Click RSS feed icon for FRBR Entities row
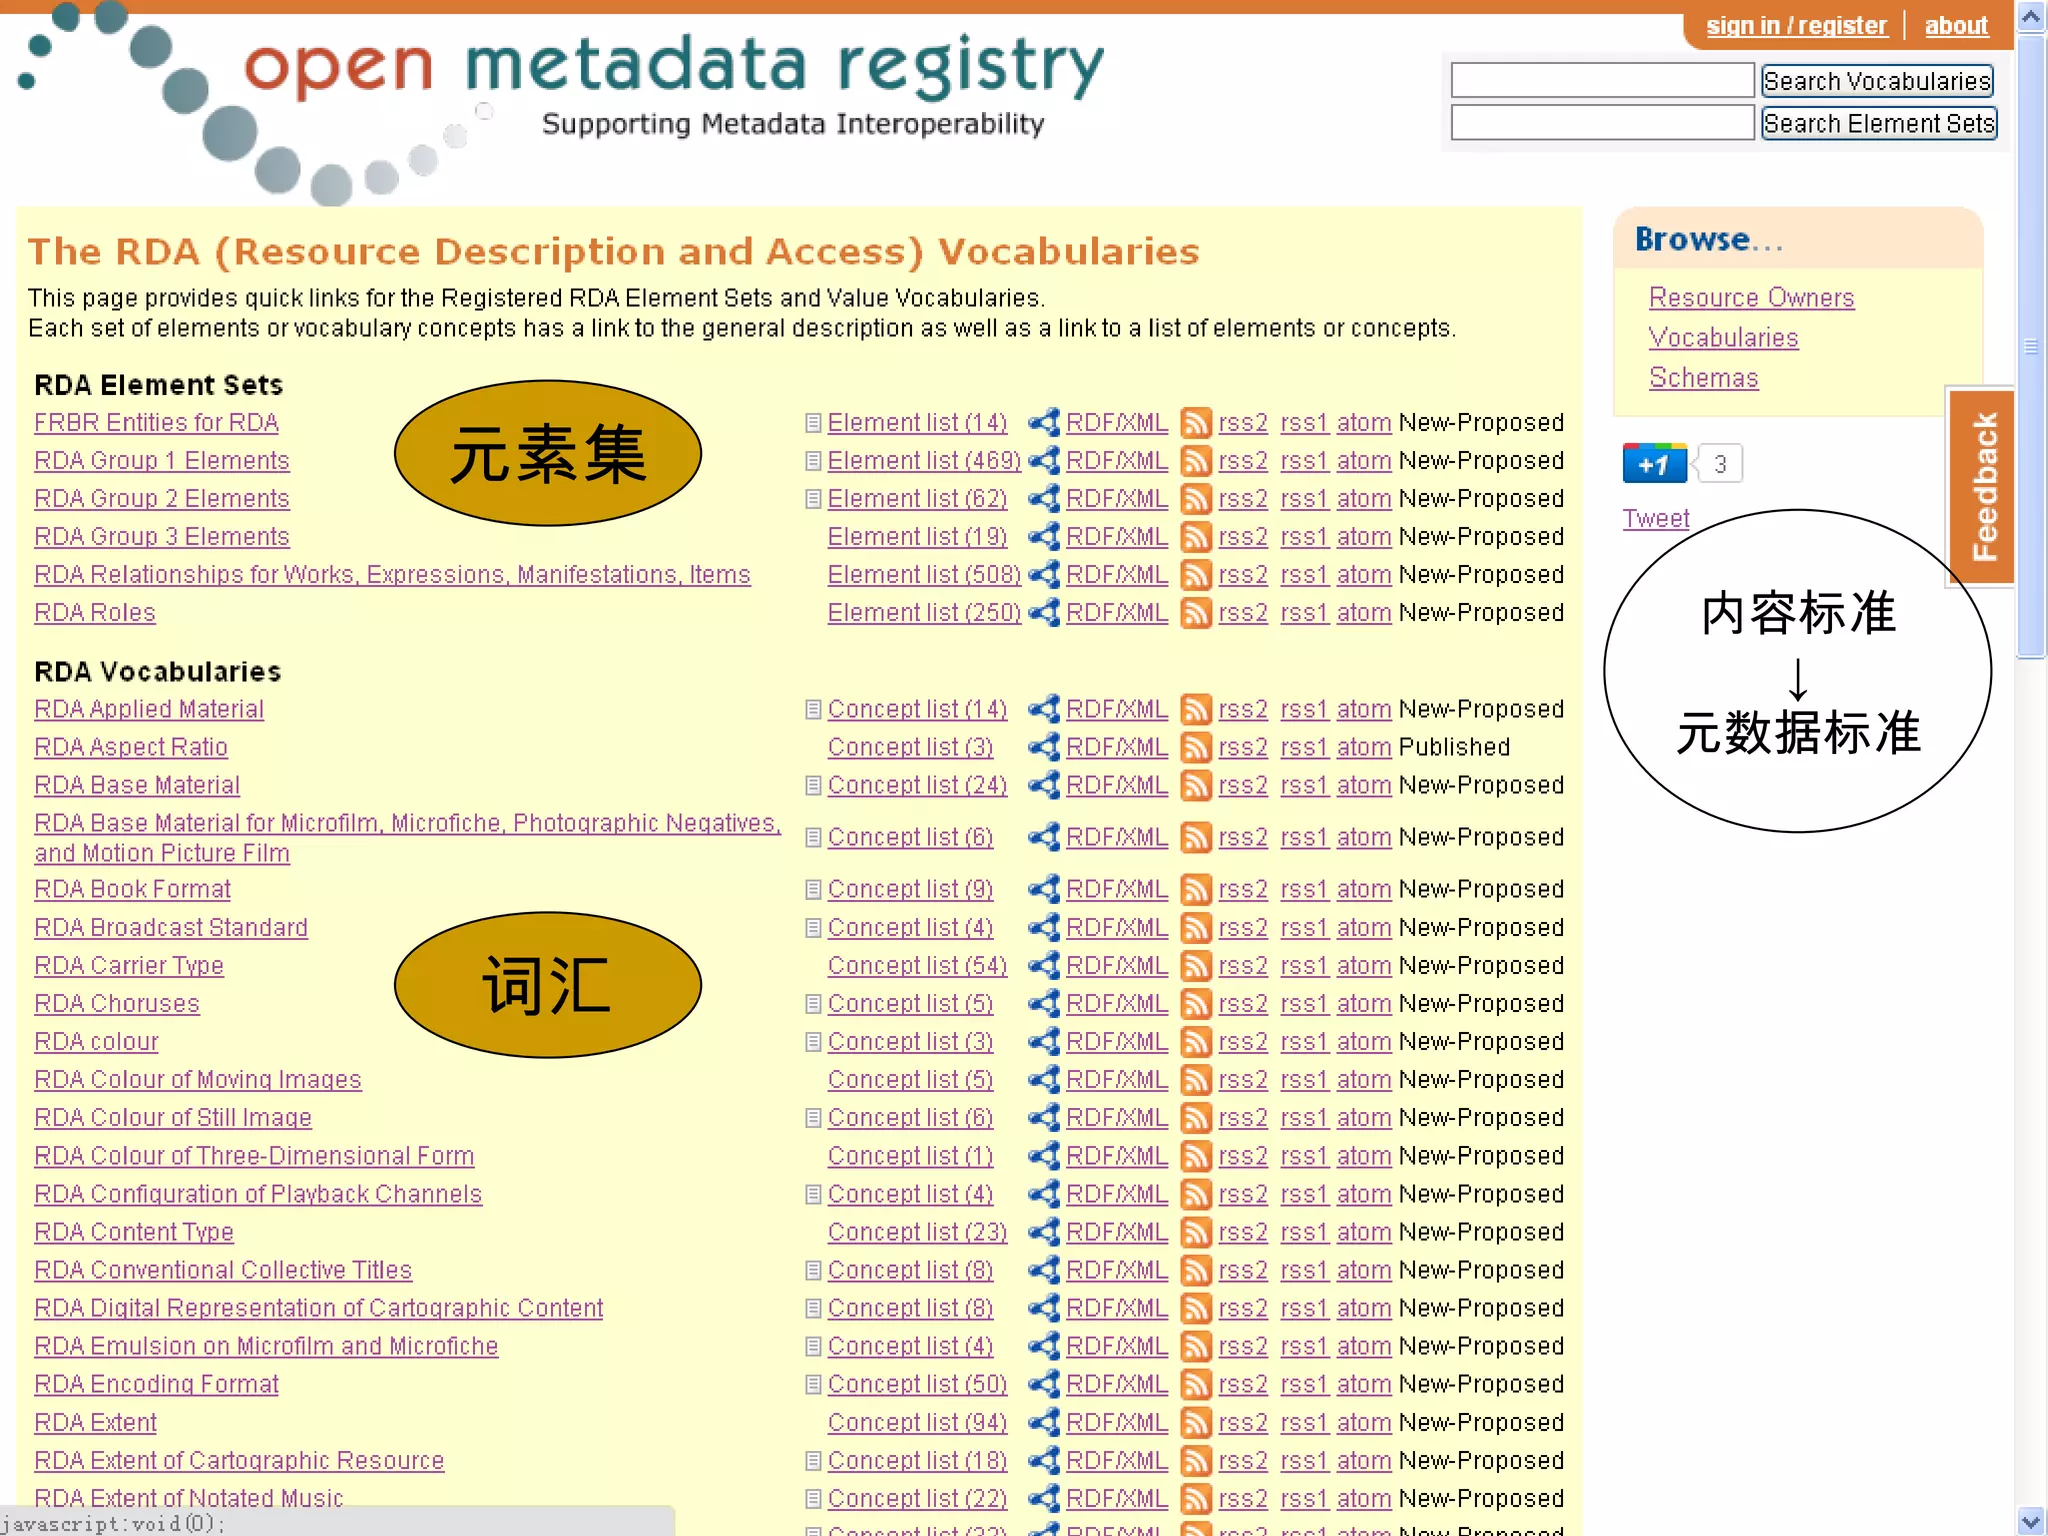 [1195, 423]
